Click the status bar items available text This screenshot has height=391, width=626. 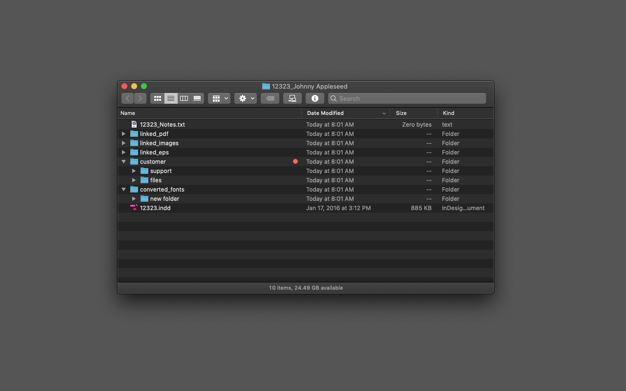point(306,288)
